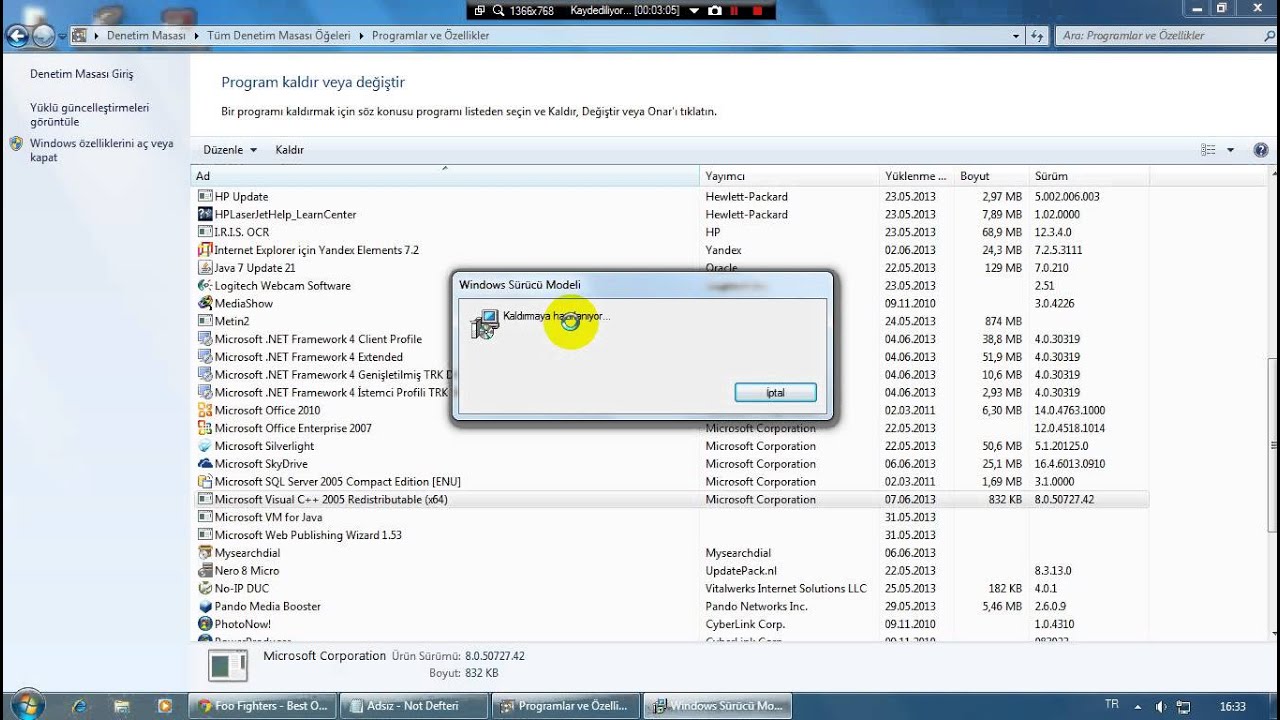This screenshot has height=720, width=1280.
Task: Select Microsoft .NET Framework 4 Extended
Action: (670, 357)
